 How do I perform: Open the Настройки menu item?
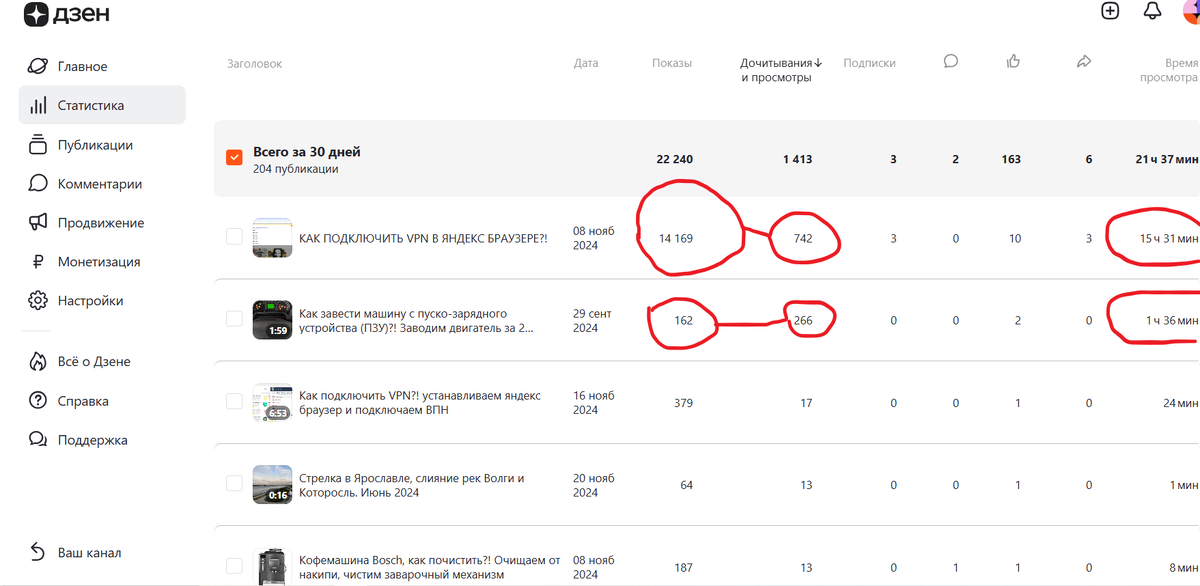91,300
